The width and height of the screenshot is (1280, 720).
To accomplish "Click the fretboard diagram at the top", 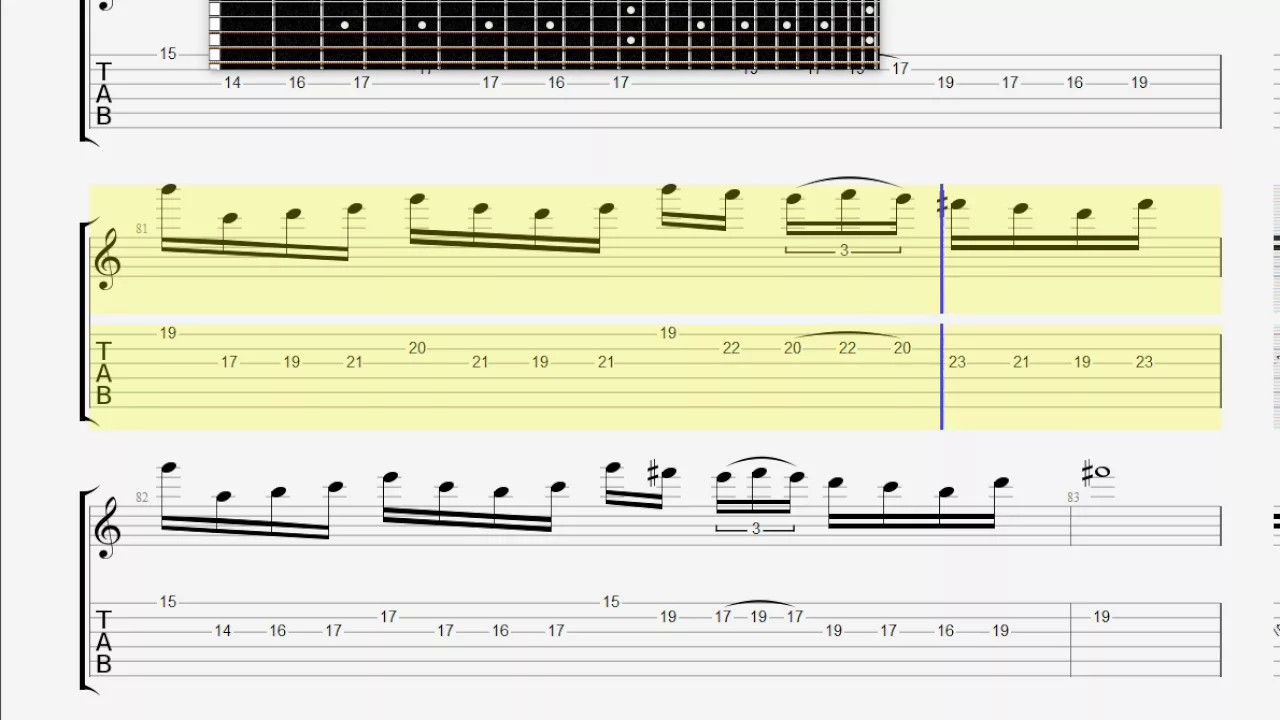I will 544,34.
